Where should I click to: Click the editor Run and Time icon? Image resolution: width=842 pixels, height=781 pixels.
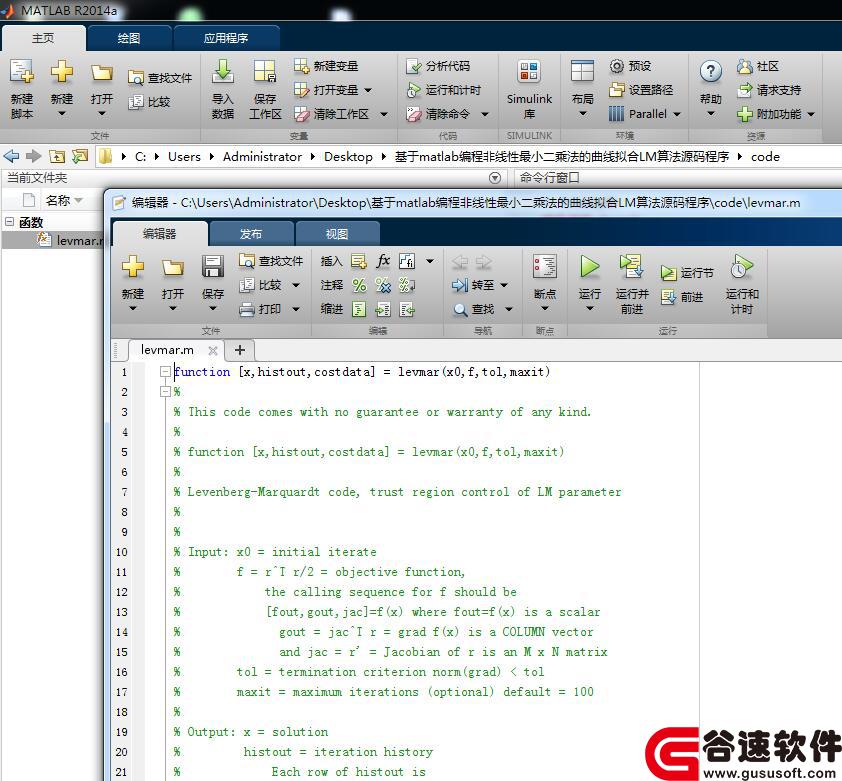coord(741,266)
